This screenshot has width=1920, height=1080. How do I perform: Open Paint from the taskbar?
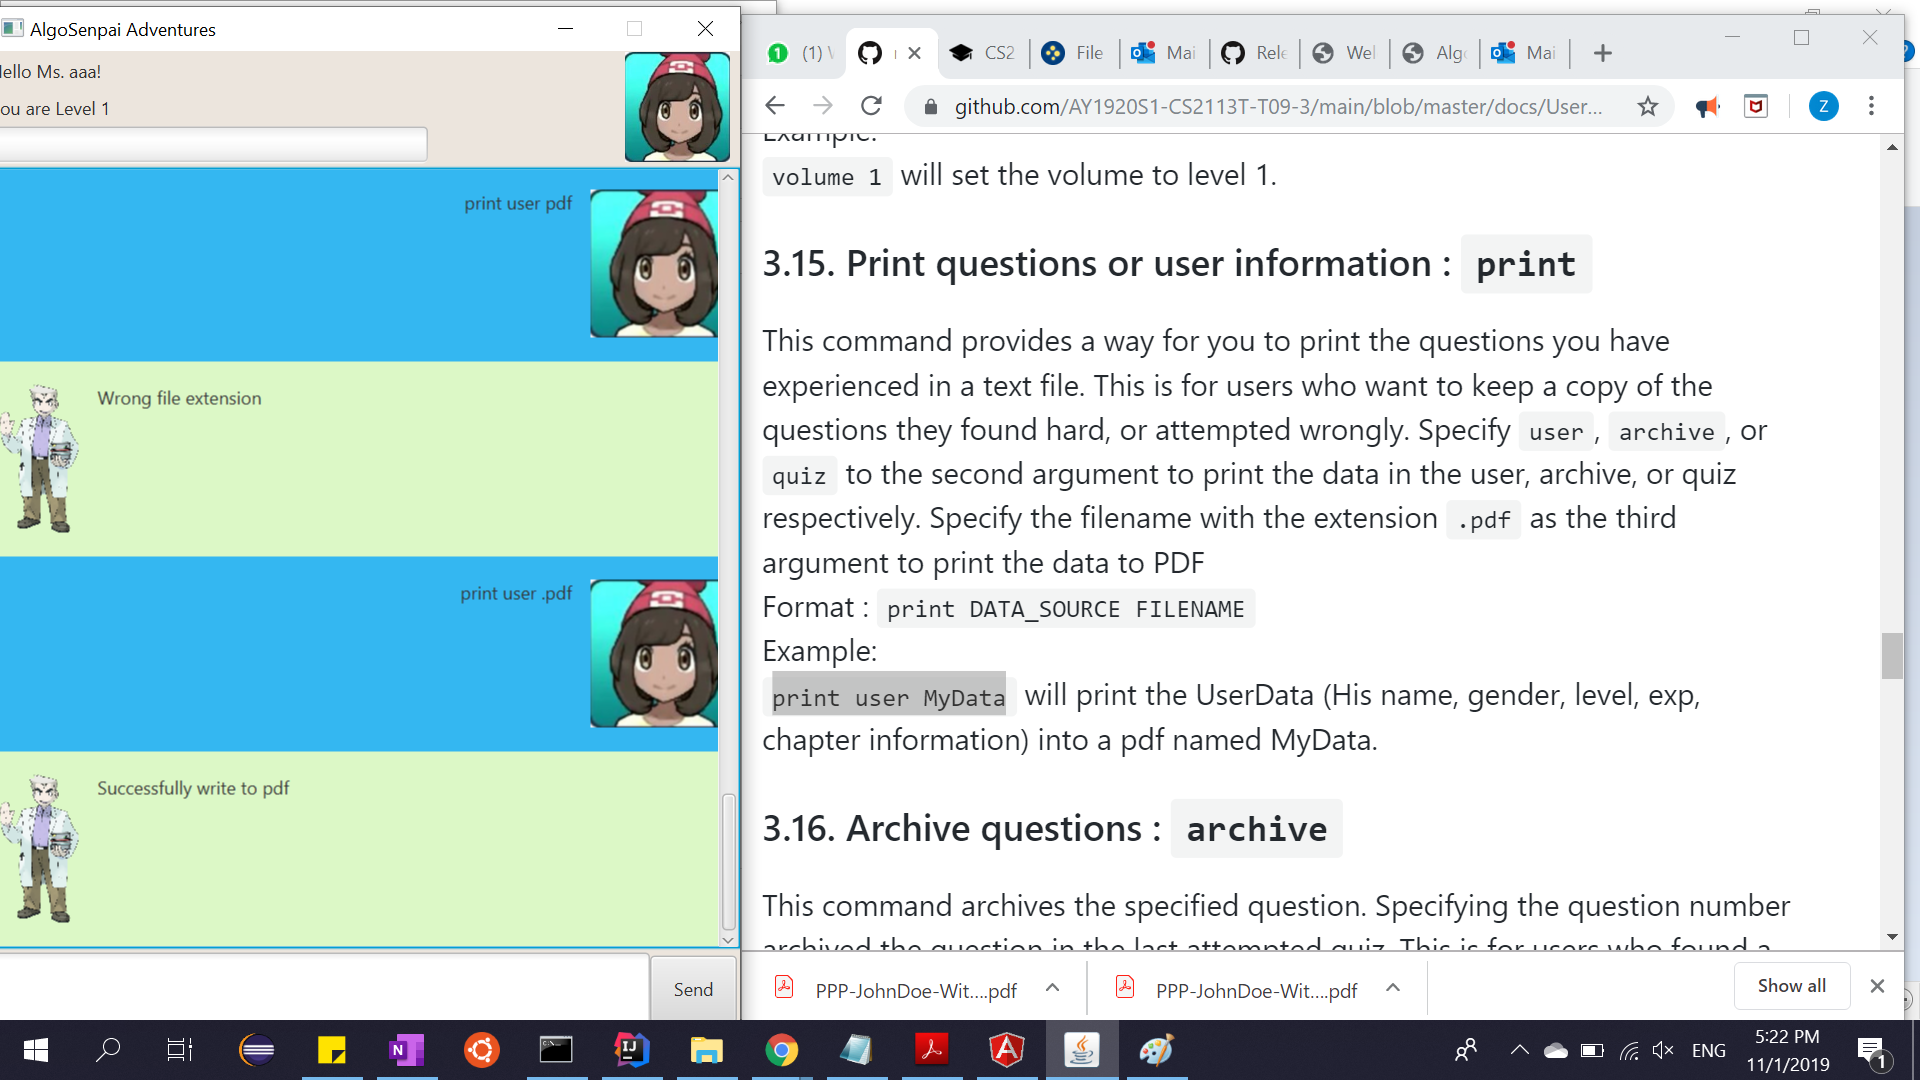pyautogui.click(x=1157, y=1050)
